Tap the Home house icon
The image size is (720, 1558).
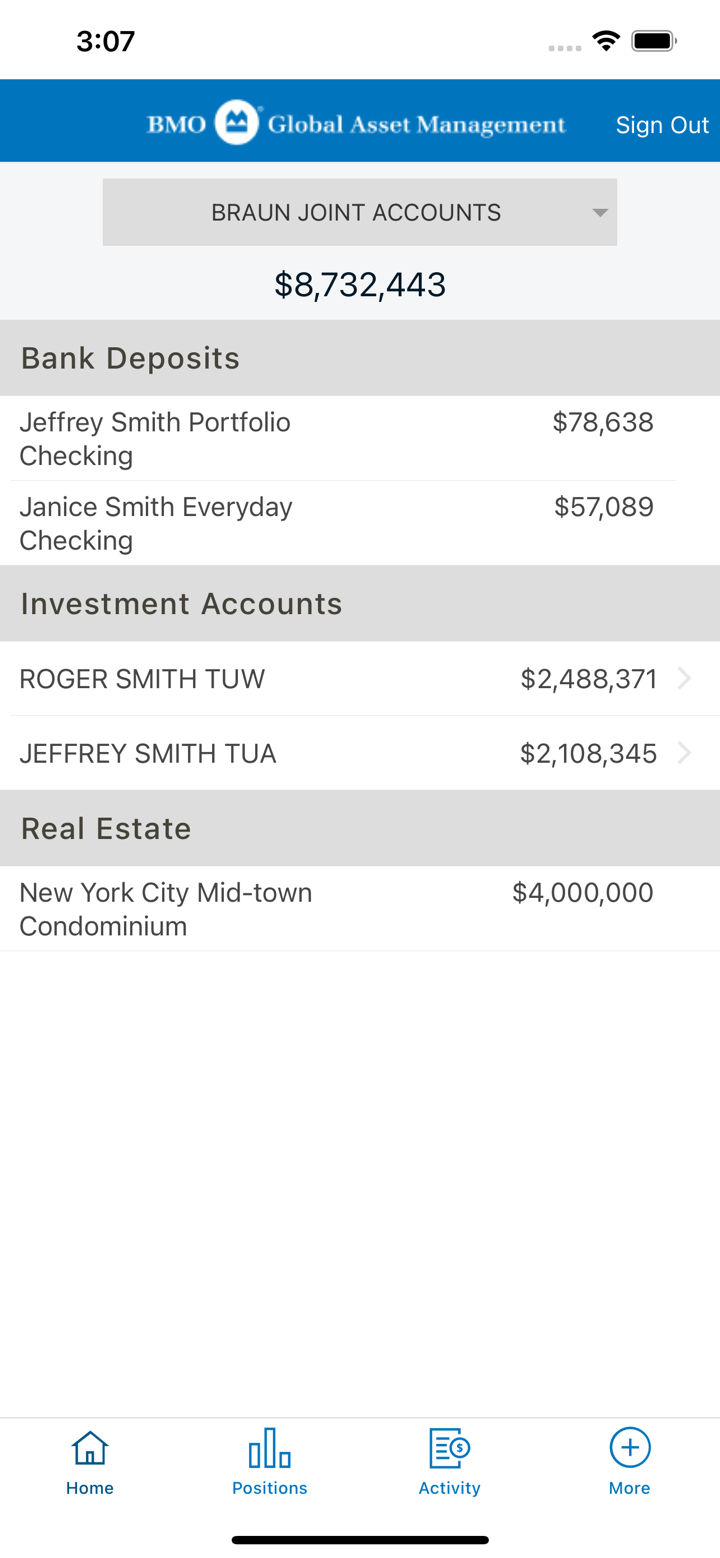[x=90, y=1447]
